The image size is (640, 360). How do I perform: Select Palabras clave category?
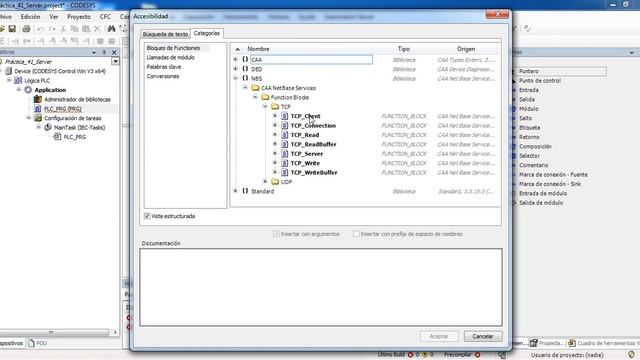point(164,67)
